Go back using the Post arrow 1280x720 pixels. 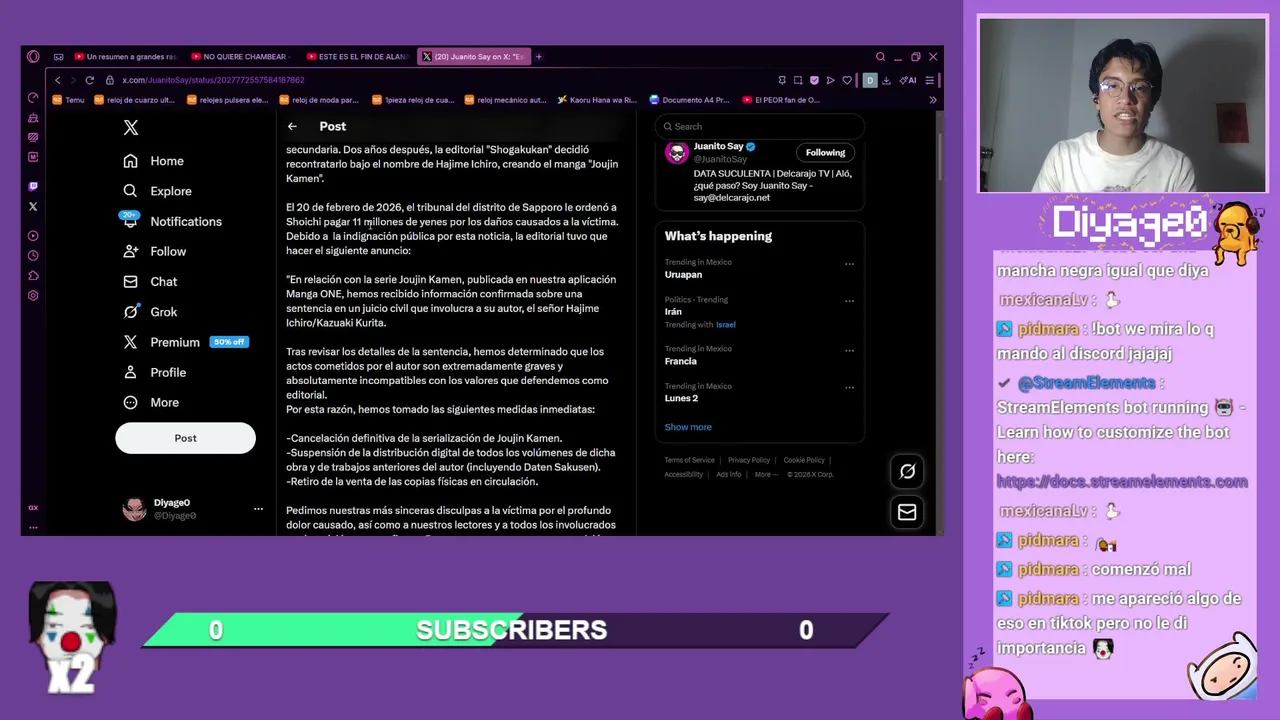coord(292,126)
